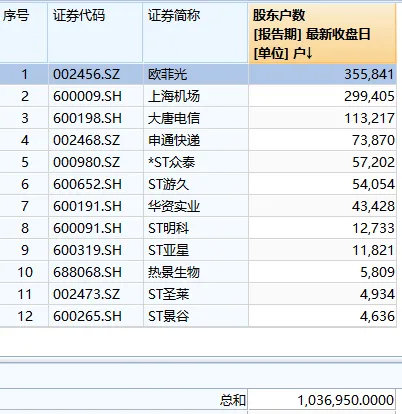Click the 355,841 shareholder count cell
The height and width of the screenshot is (414, 402).
pyautogui.click(x=322, y=74)
